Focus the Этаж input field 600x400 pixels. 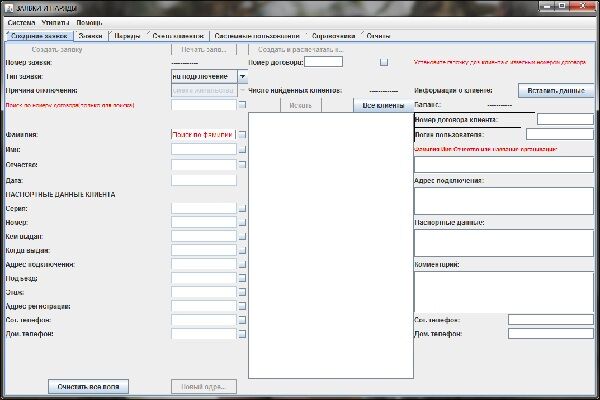coord(204,292)
